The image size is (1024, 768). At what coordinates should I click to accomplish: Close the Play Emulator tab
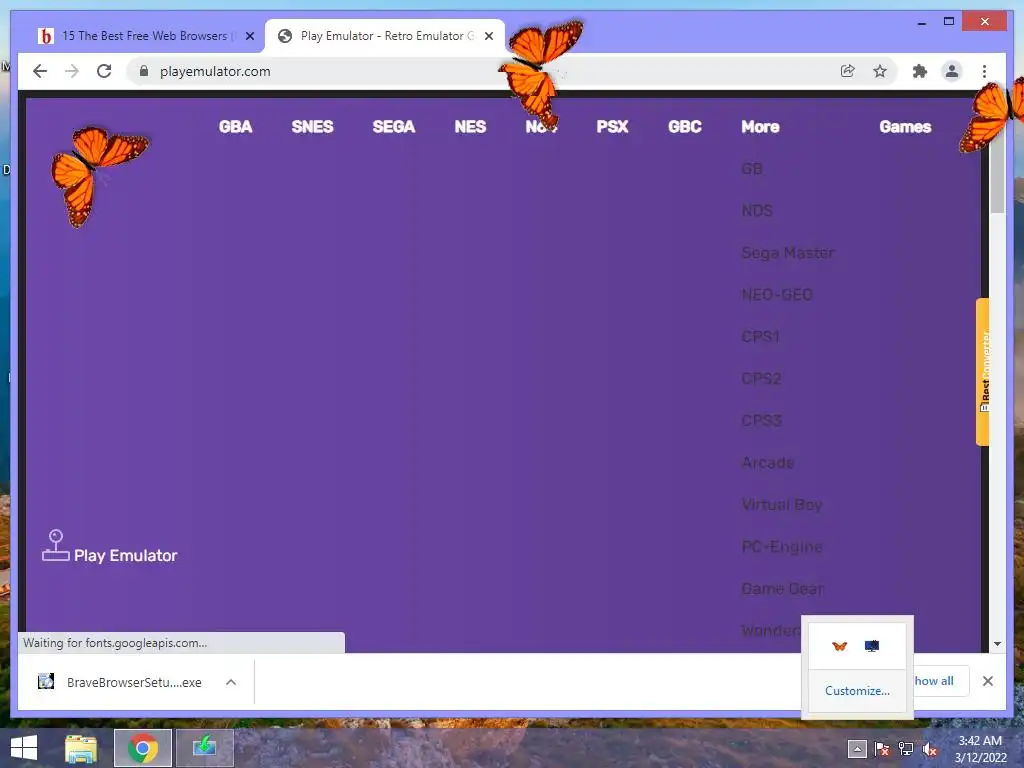pyautogui.click(x=488, y=36)
